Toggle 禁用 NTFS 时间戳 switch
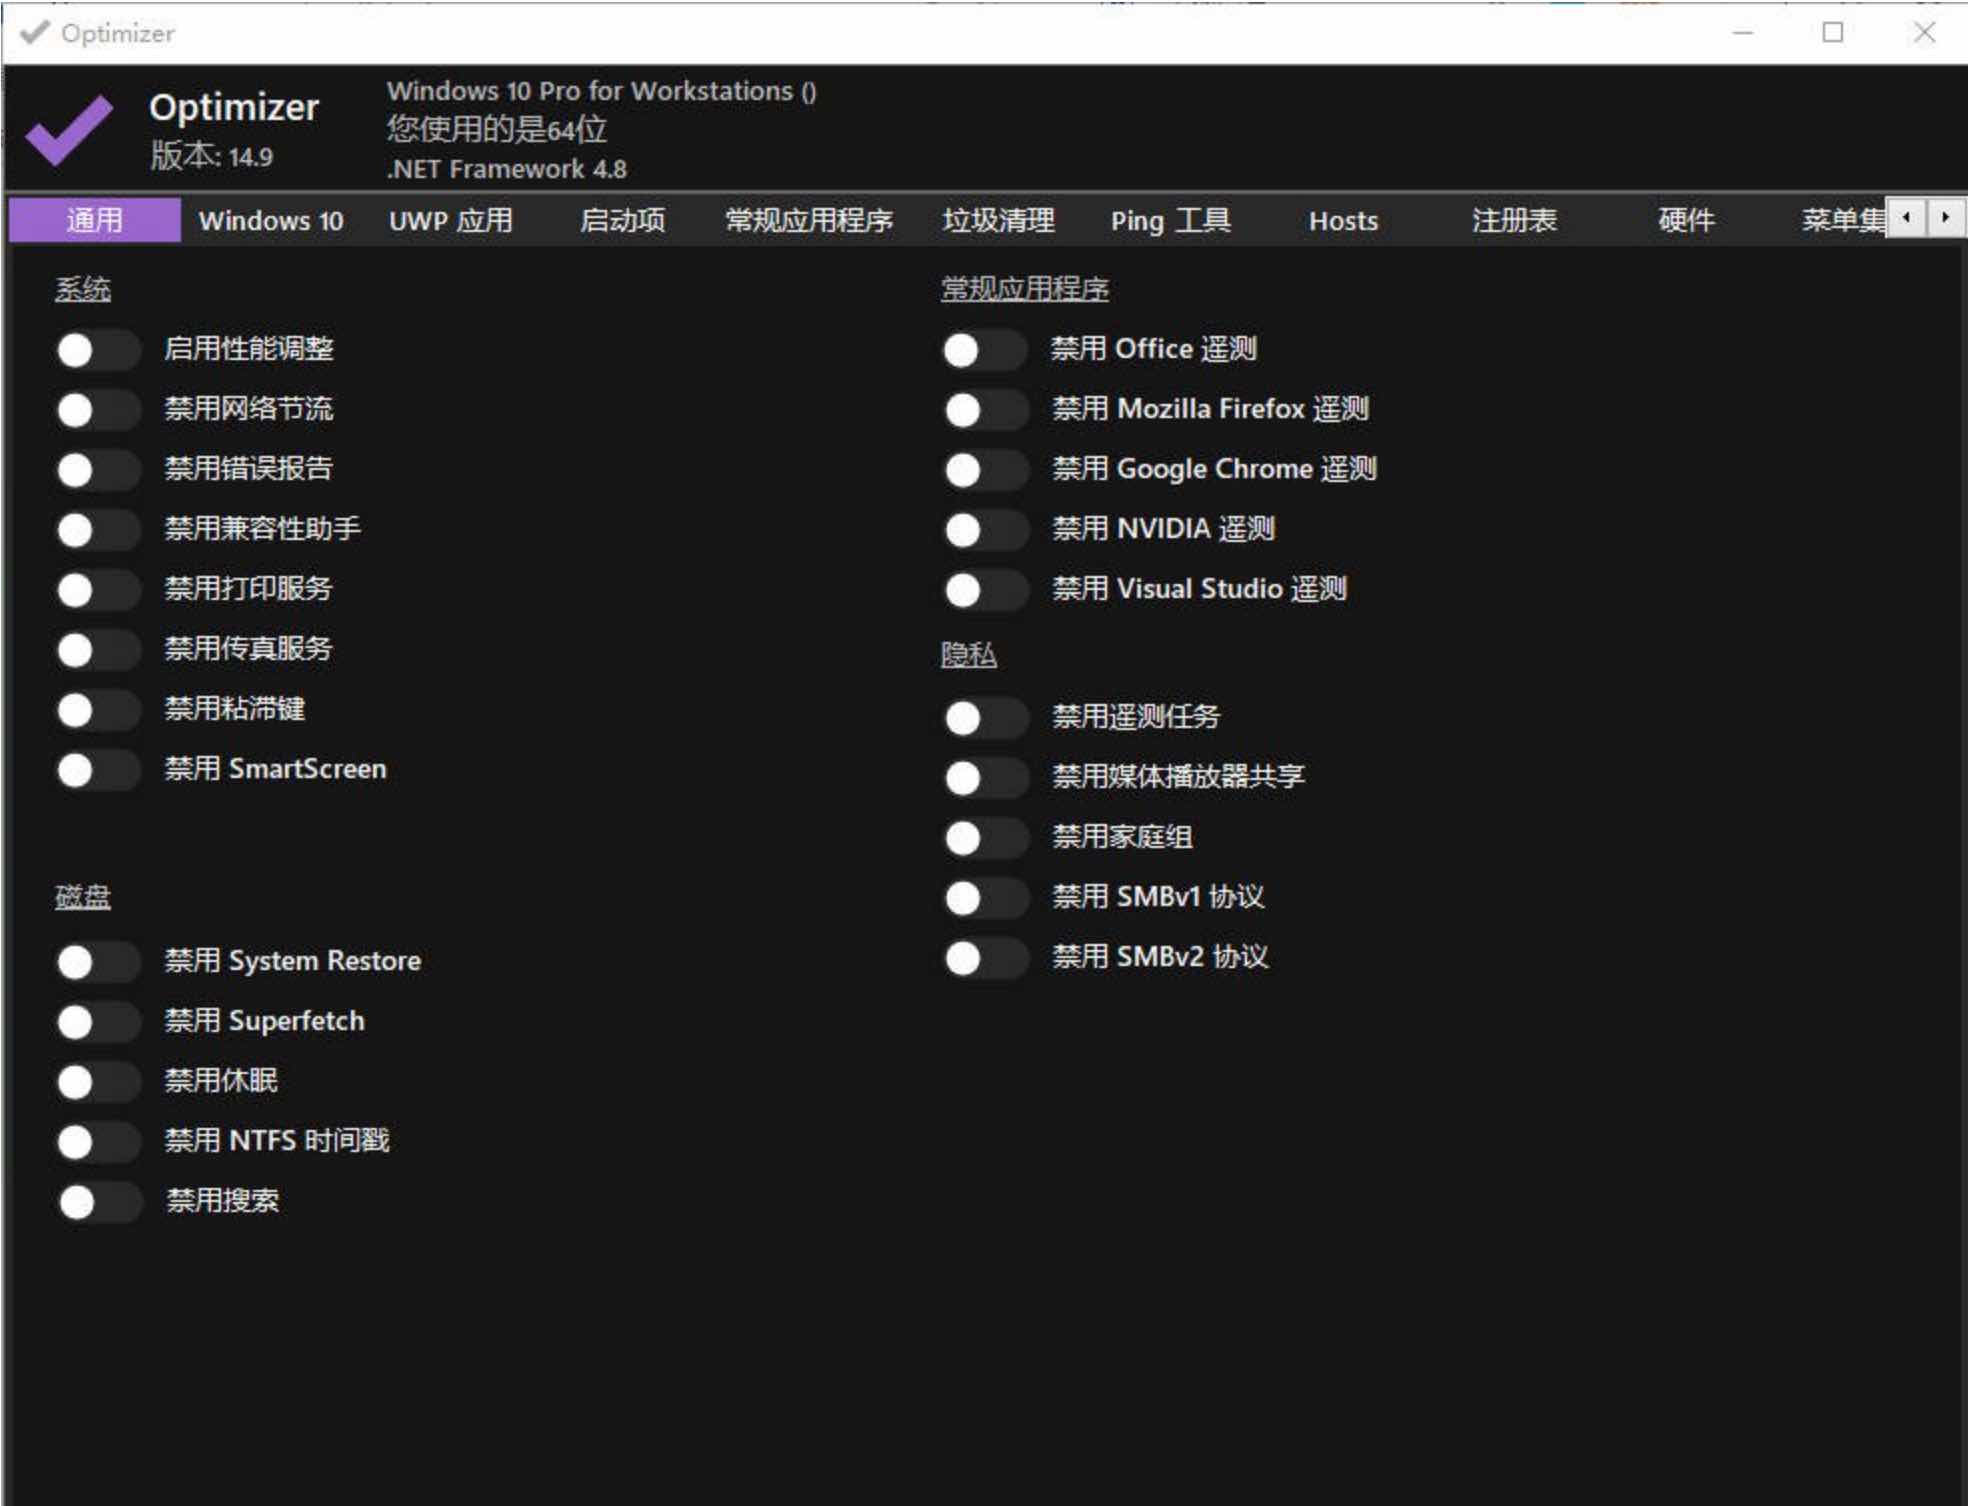This screenshot has width=1968, height=1506. tap(97, 1142)
